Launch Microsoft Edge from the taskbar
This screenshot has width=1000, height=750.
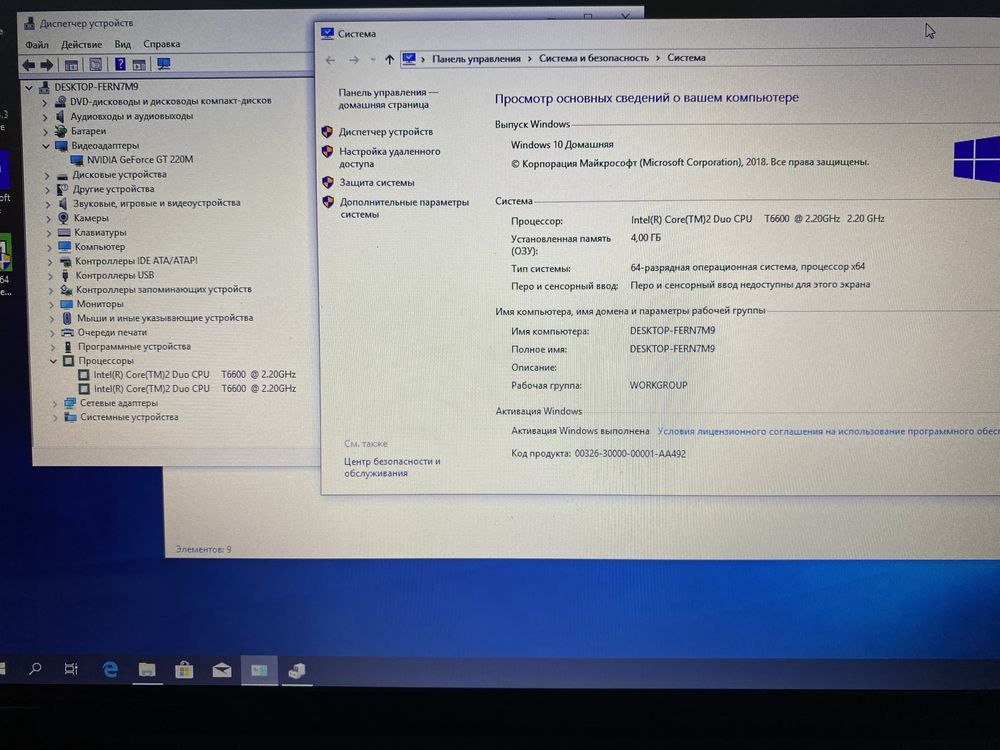coord(110,669)
